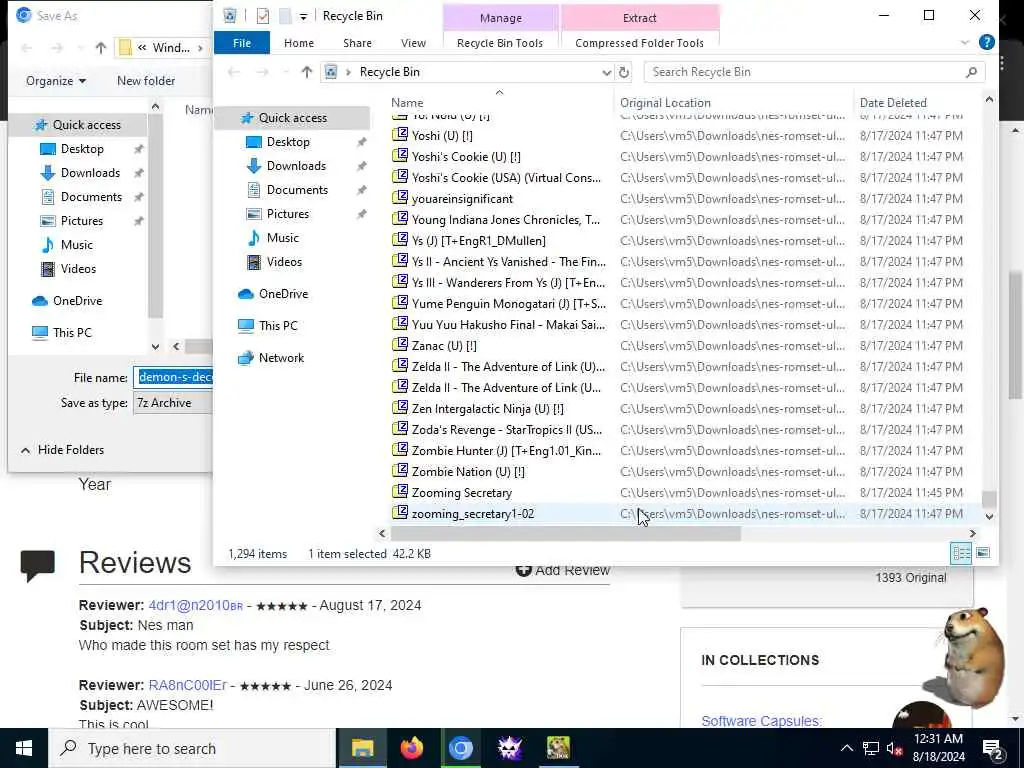Click the File name field in Save As

(174, 377)
